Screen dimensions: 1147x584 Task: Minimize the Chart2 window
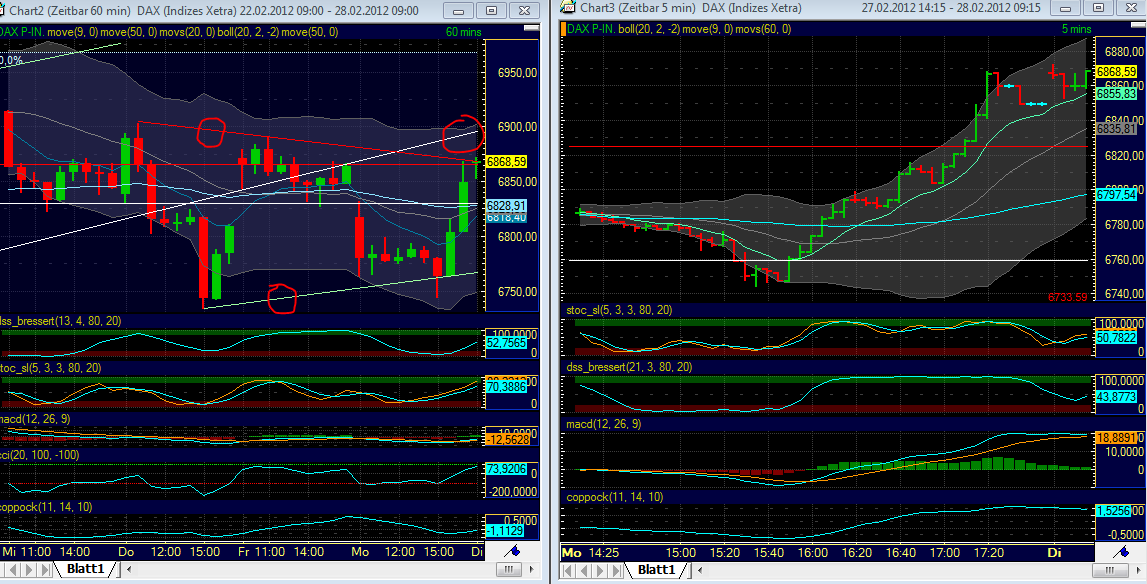pyautogui.click(x=459, y=10)
